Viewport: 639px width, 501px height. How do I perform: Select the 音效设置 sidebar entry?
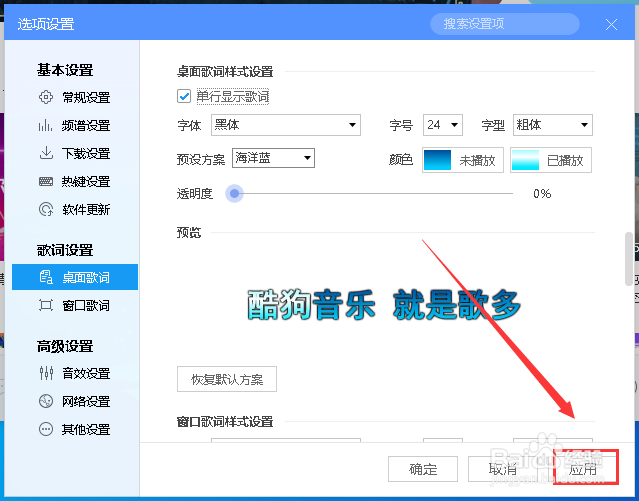[x=86, y=373]
